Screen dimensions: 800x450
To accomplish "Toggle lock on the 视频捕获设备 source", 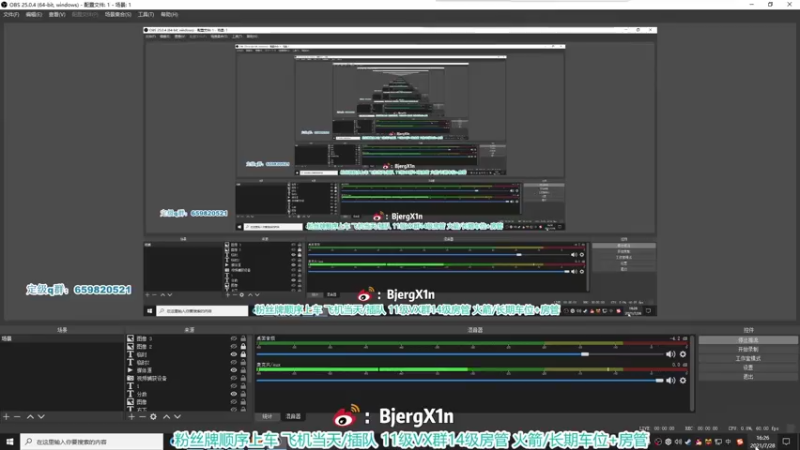I will (x=243, y=378).
